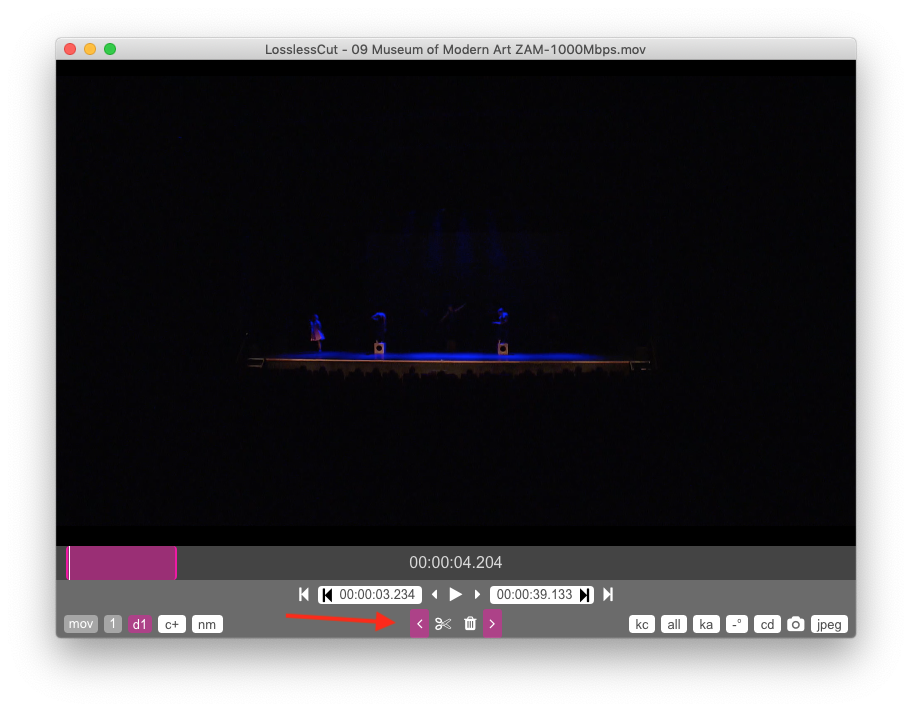Capture a frame with the camera icon
Image resolution: width=912 pixels, height=712 pixels.
pos(795,624)
